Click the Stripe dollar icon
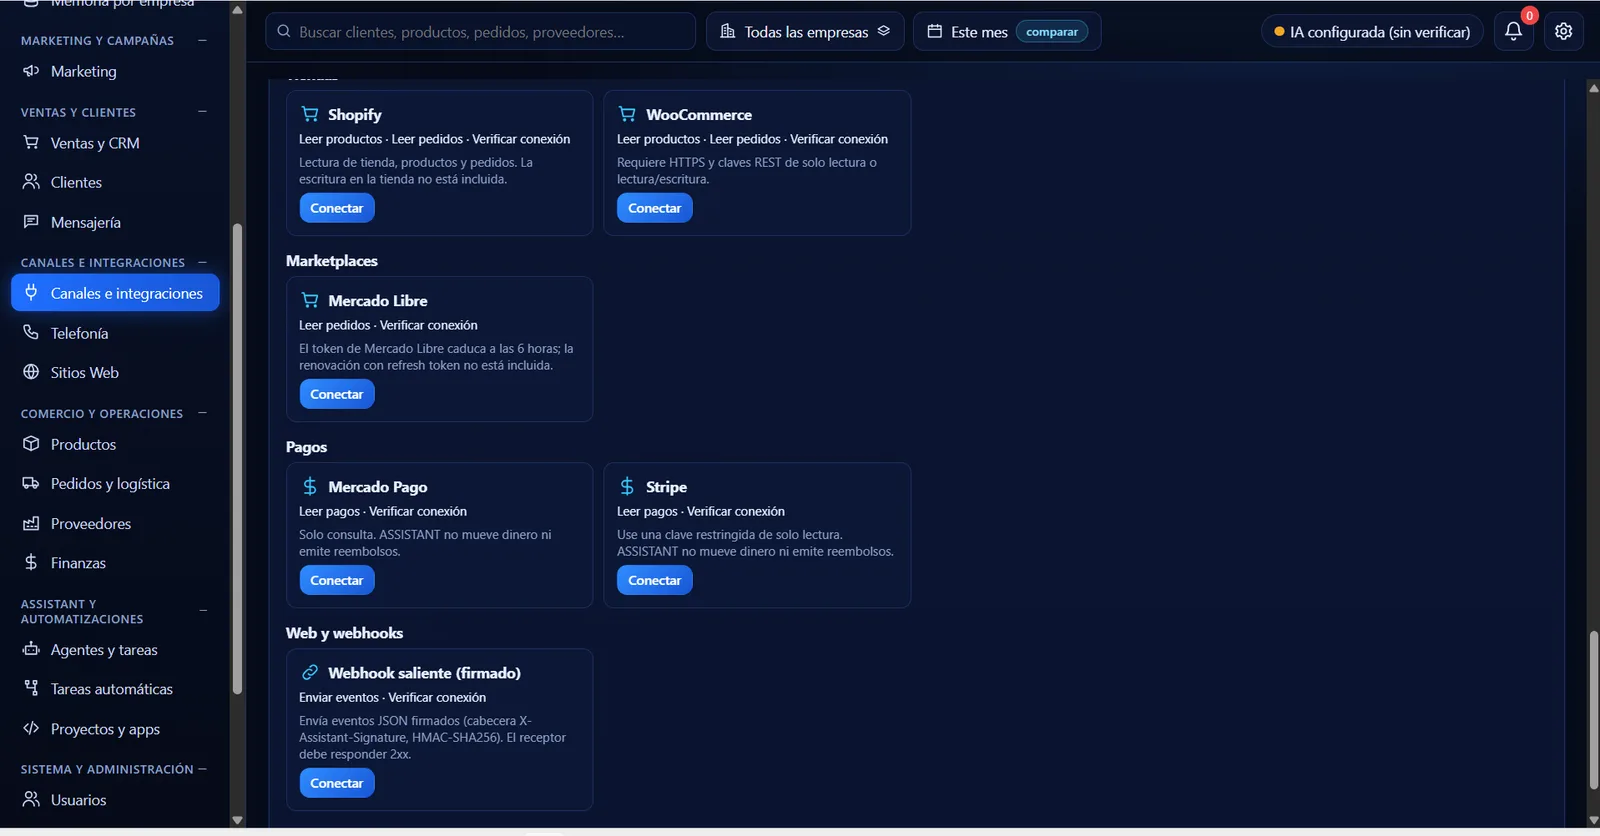 coord(627,486)
